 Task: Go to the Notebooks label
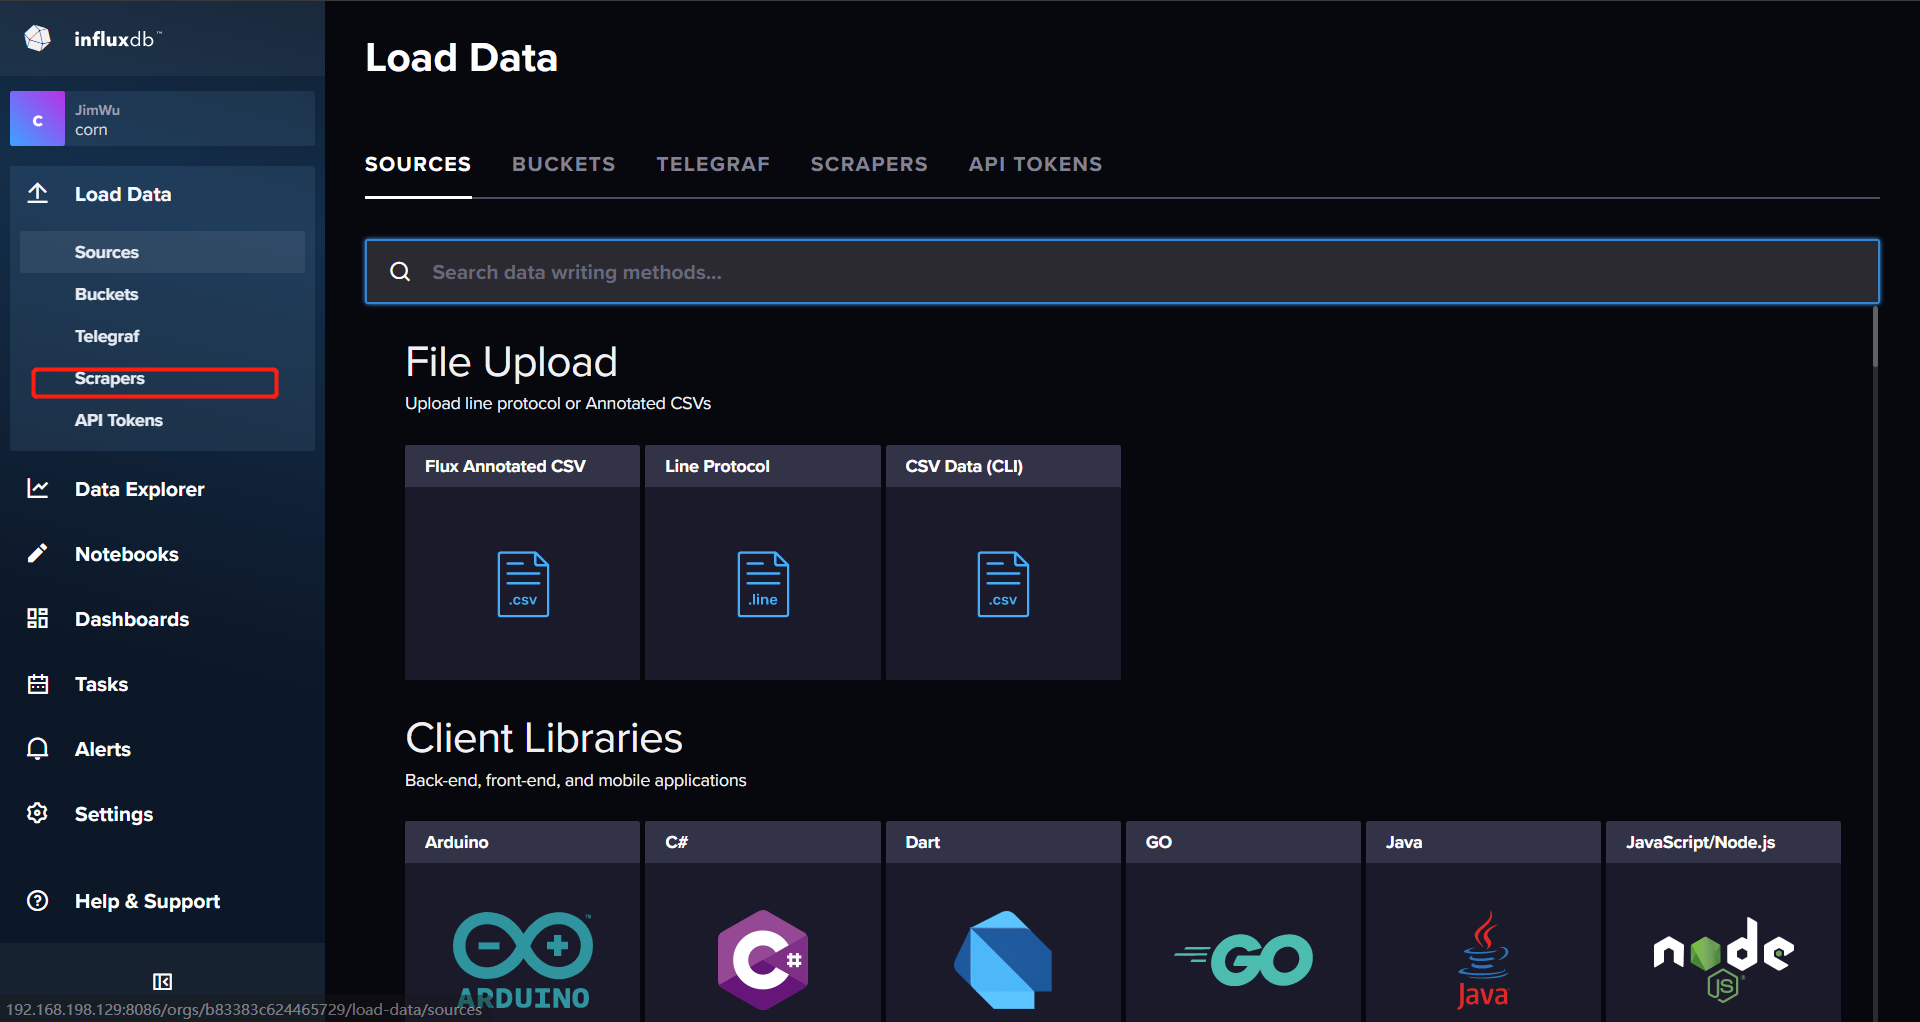click(x=127, y=554)
